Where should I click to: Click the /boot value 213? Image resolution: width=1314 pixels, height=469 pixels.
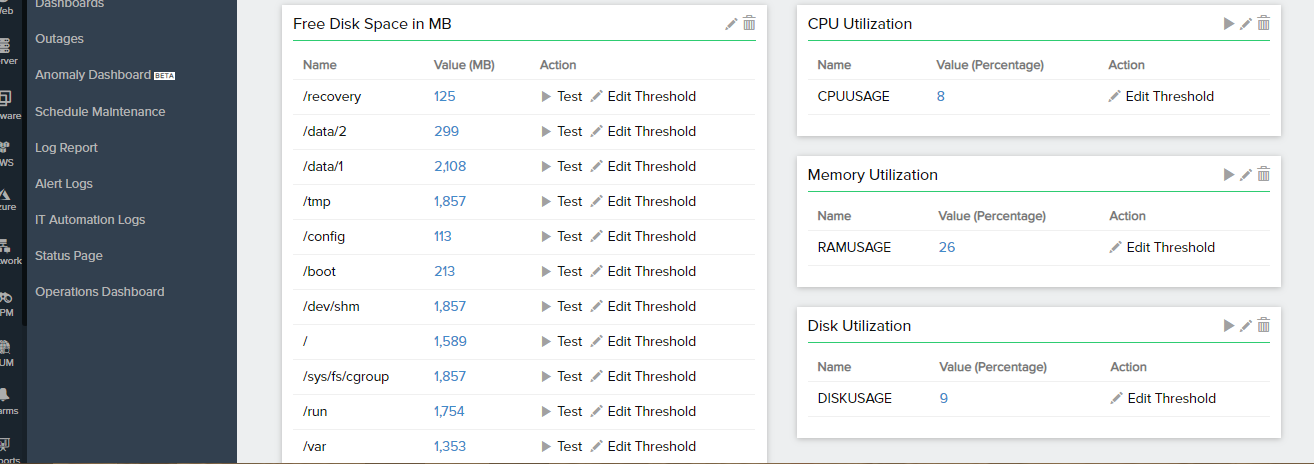click(445, 272)
